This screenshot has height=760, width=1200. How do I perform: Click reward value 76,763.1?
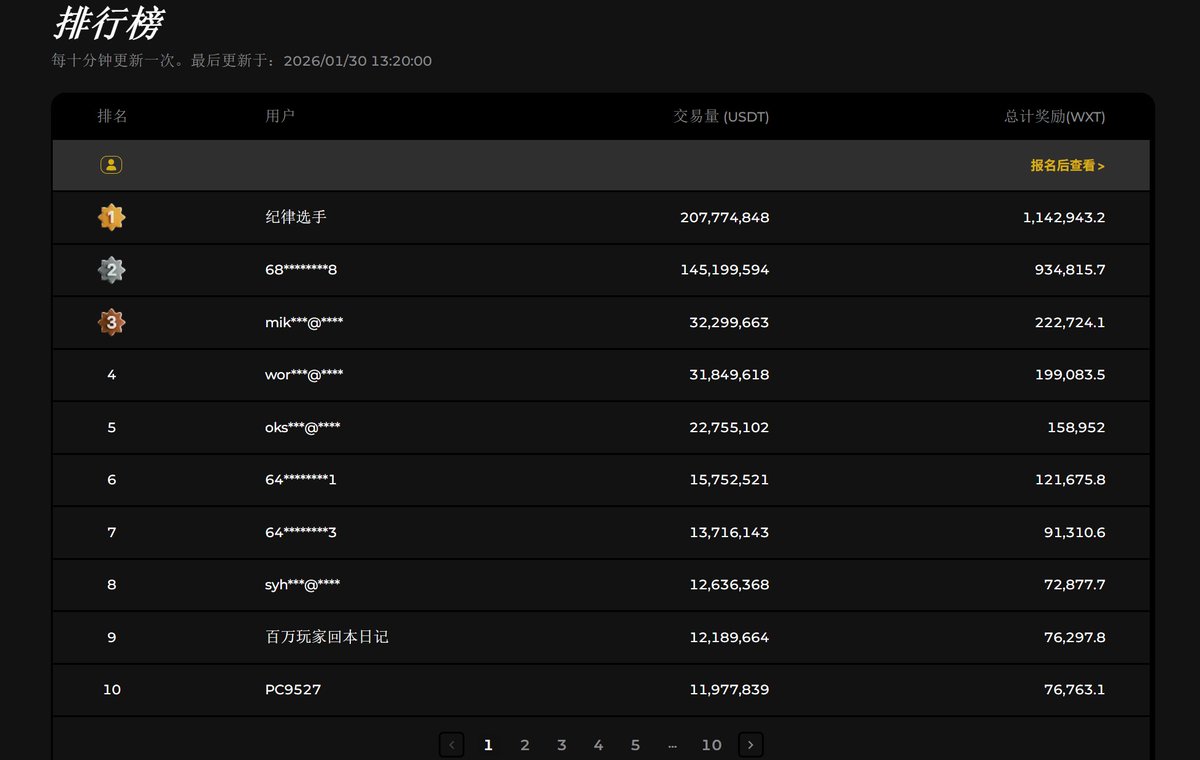1074,689
